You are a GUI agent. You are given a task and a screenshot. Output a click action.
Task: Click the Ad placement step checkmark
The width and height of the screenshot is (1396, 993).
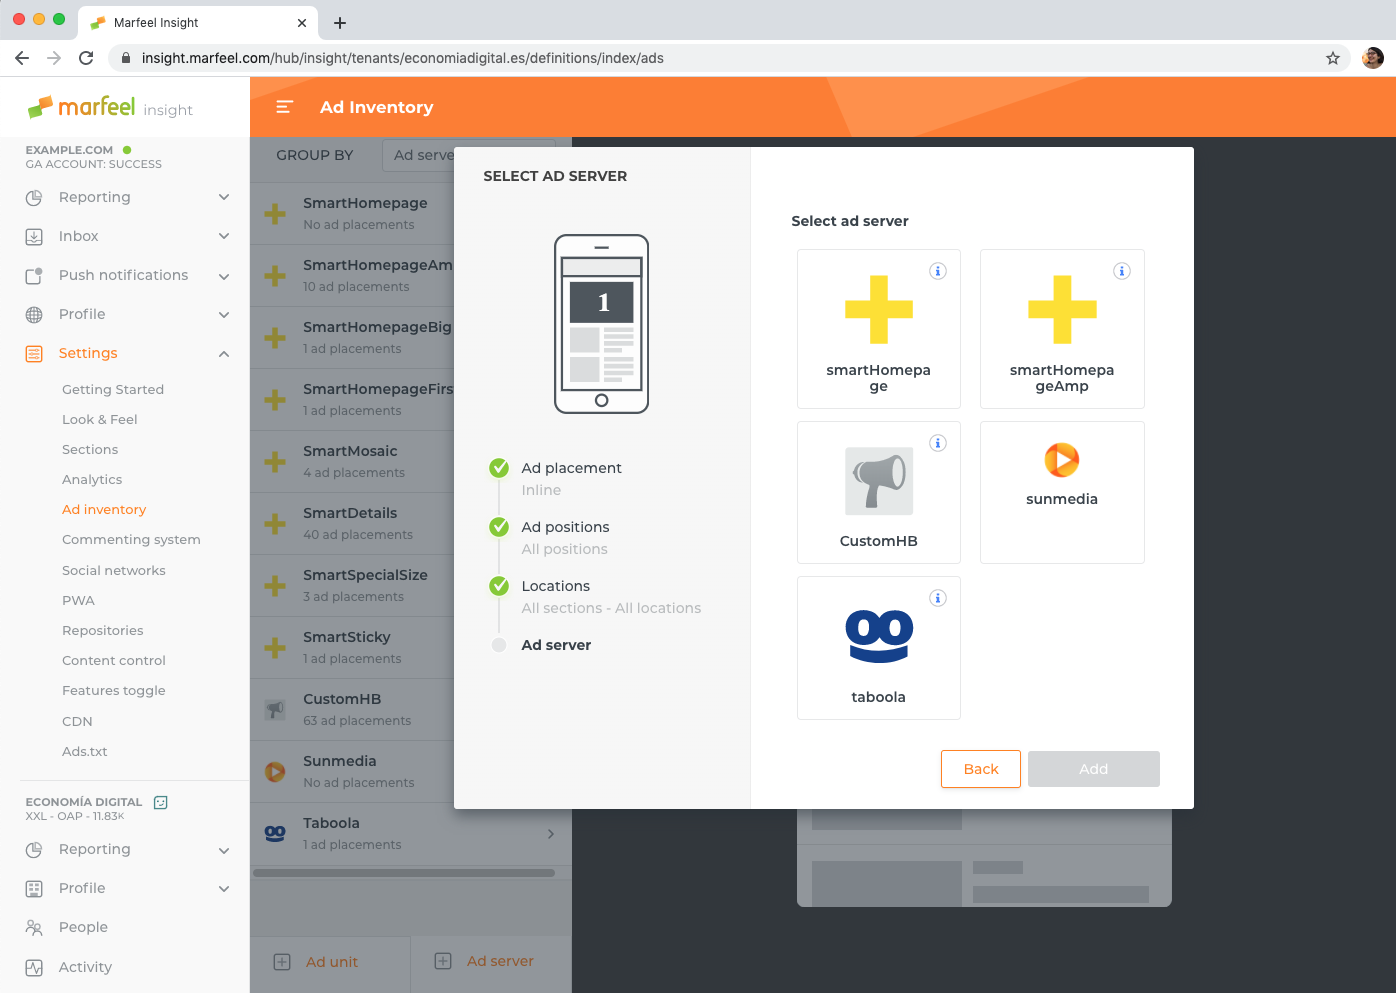click(x=499, y=468)
